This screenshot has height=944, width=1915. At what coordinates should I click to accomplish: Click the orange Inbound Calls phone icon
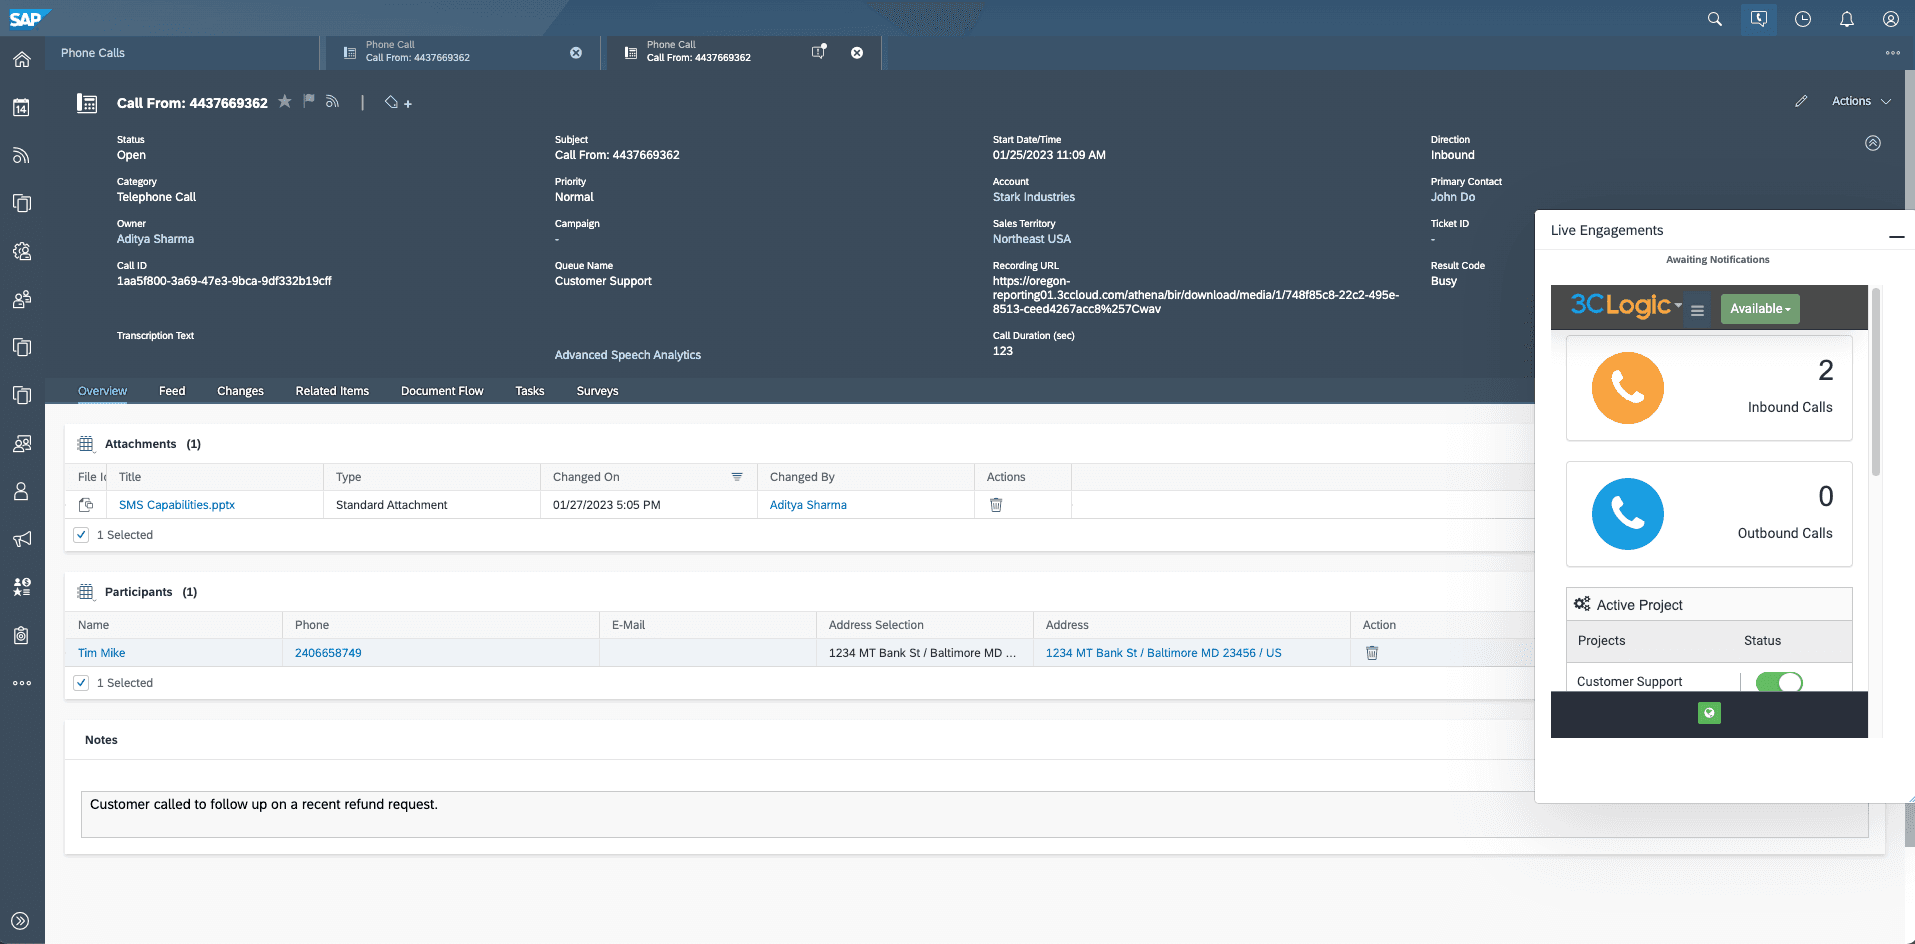click(x=1627, y=388)
